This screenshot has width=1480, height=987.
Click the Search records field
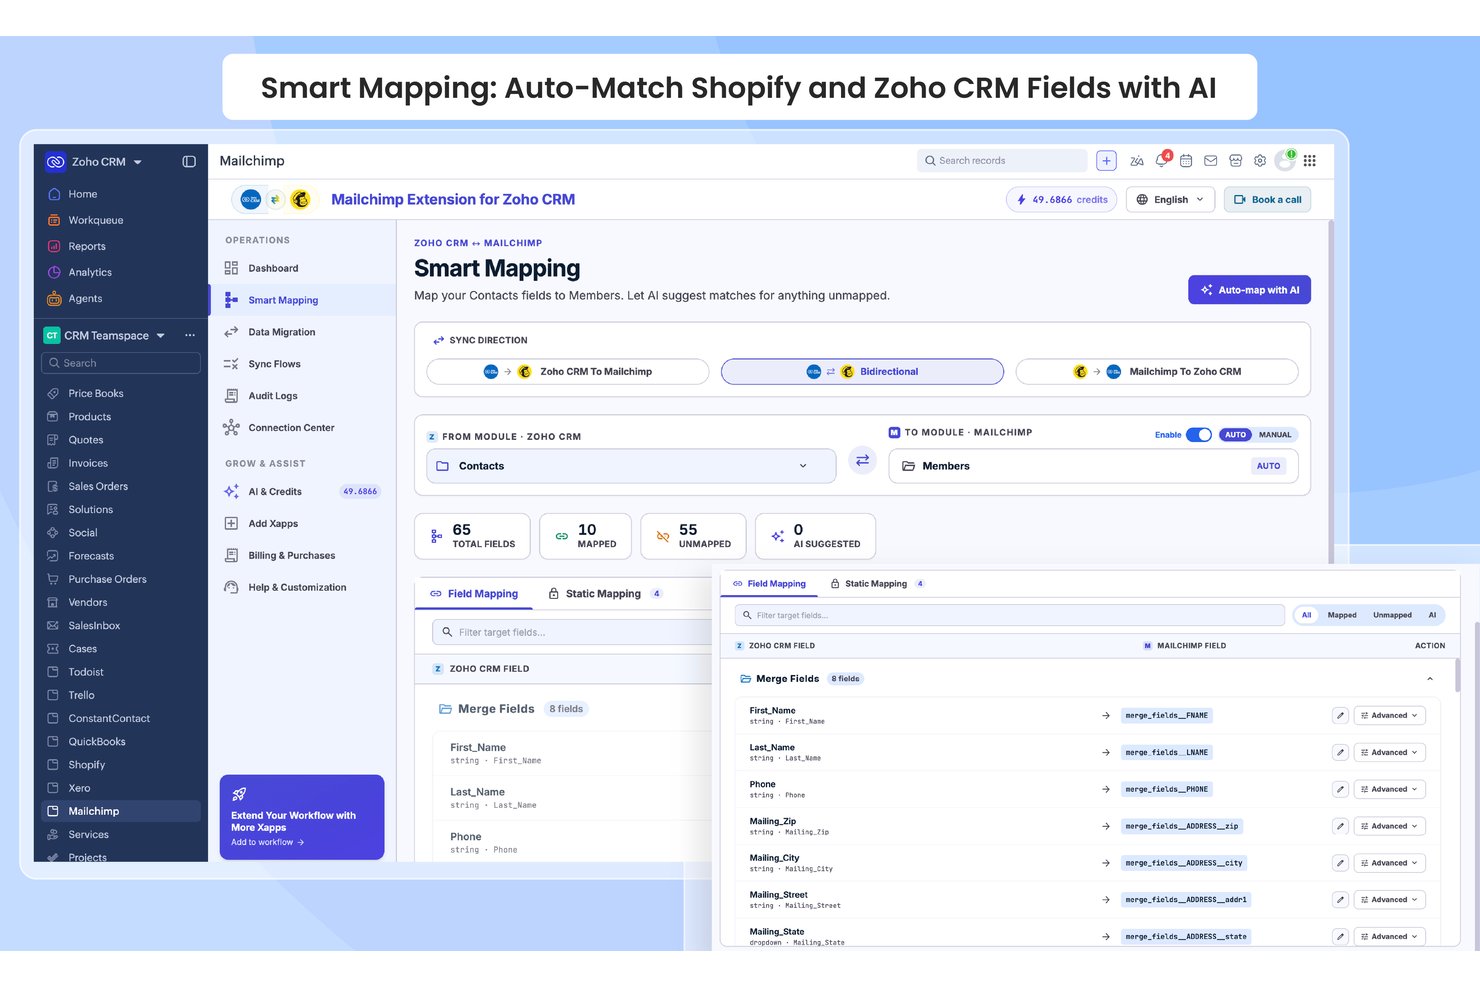(1002, 161)
